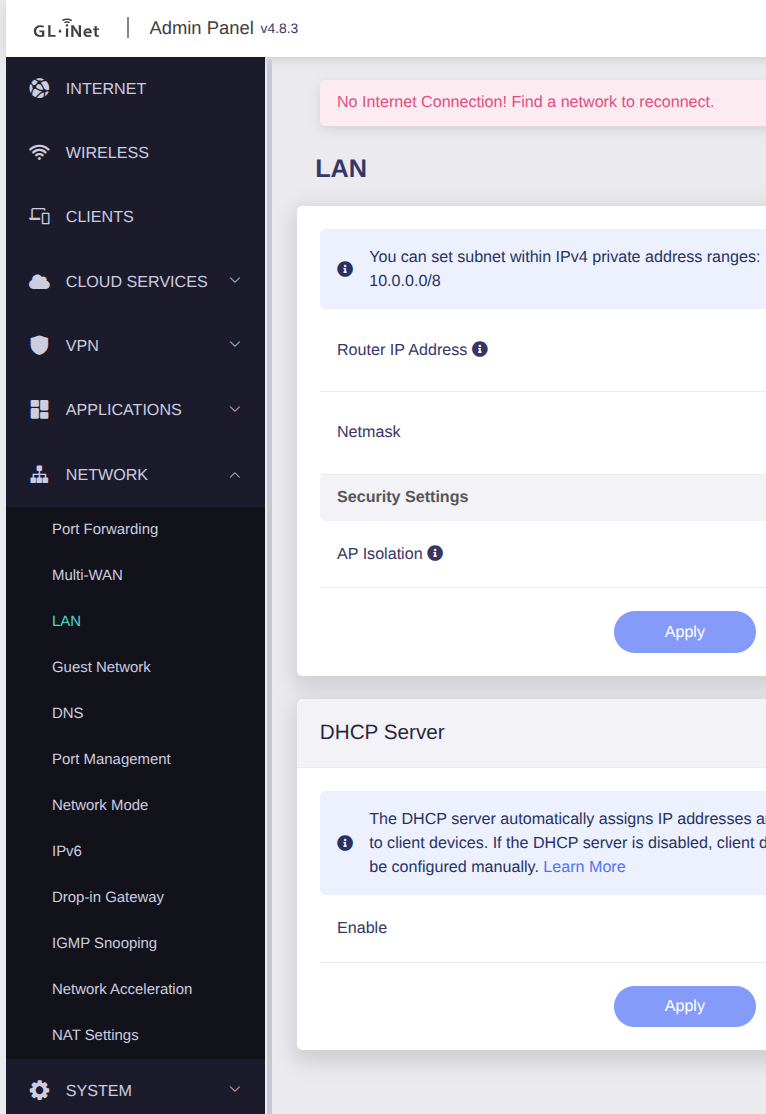Expand the System menu chevron

[x=235, y=1090]
